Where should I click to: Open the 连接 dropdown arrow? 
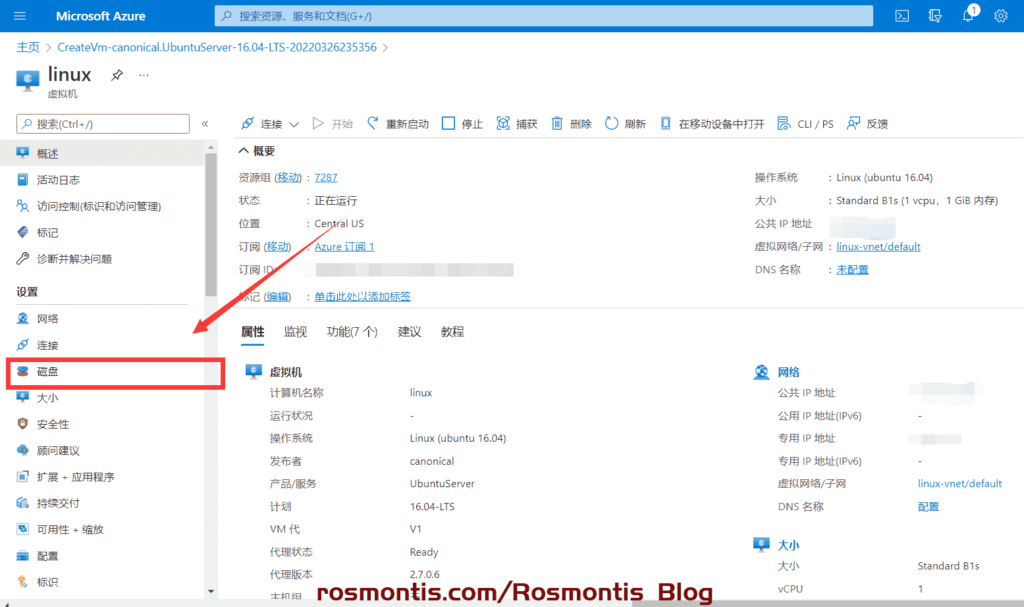point(294,124)
